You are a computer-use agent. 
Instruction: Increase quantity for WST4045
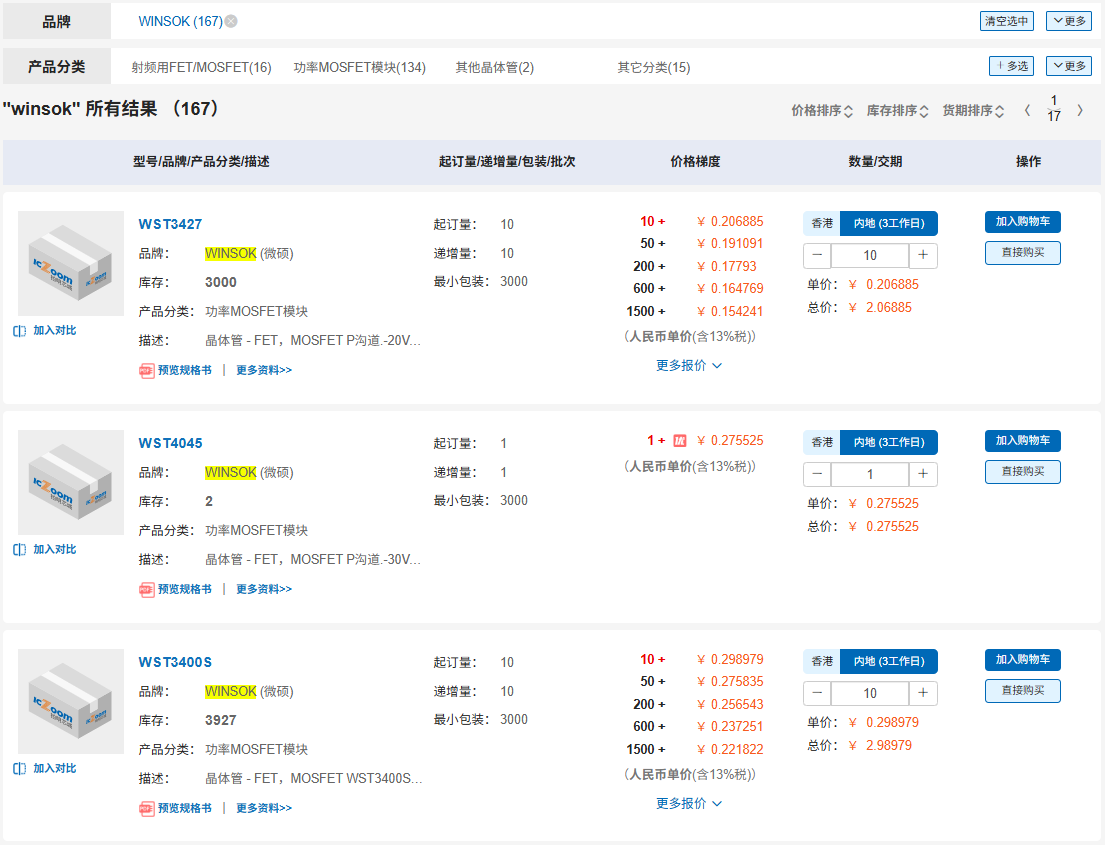click(x=923, y=474)
